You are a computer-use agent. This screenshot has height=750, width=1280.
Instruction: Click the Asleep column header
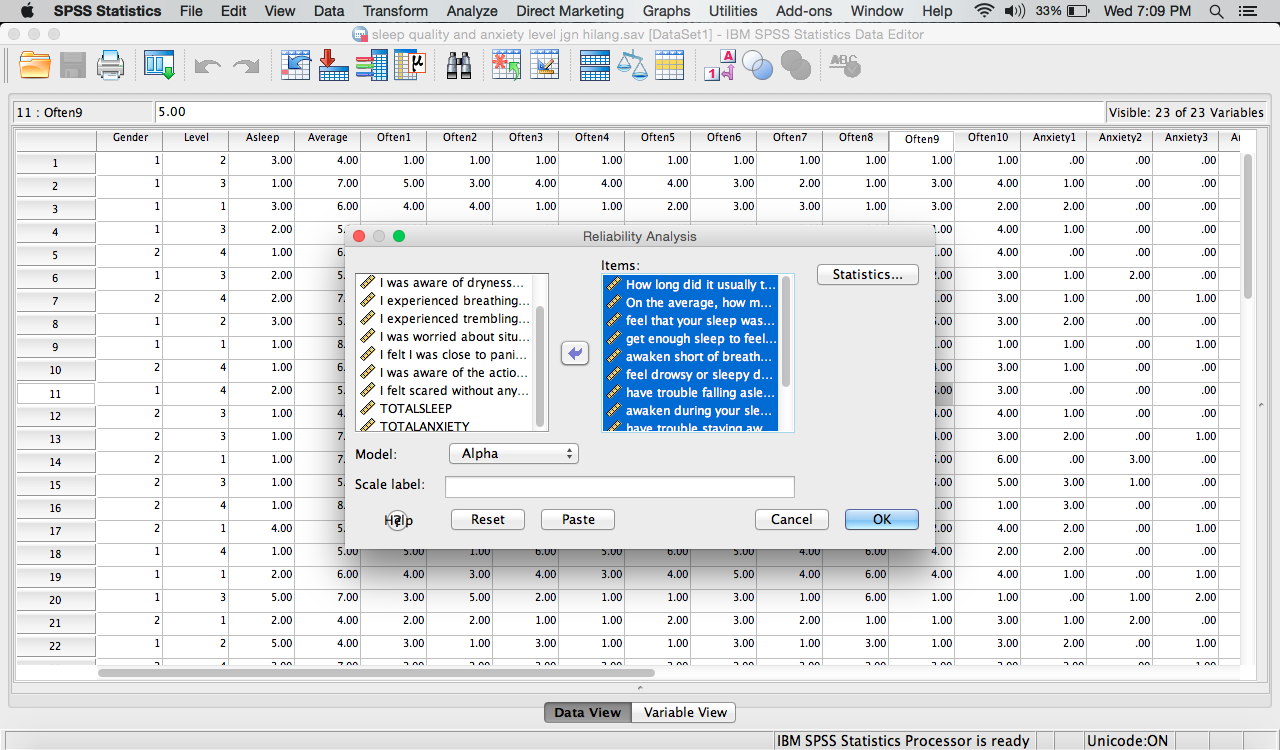(262, 138)
